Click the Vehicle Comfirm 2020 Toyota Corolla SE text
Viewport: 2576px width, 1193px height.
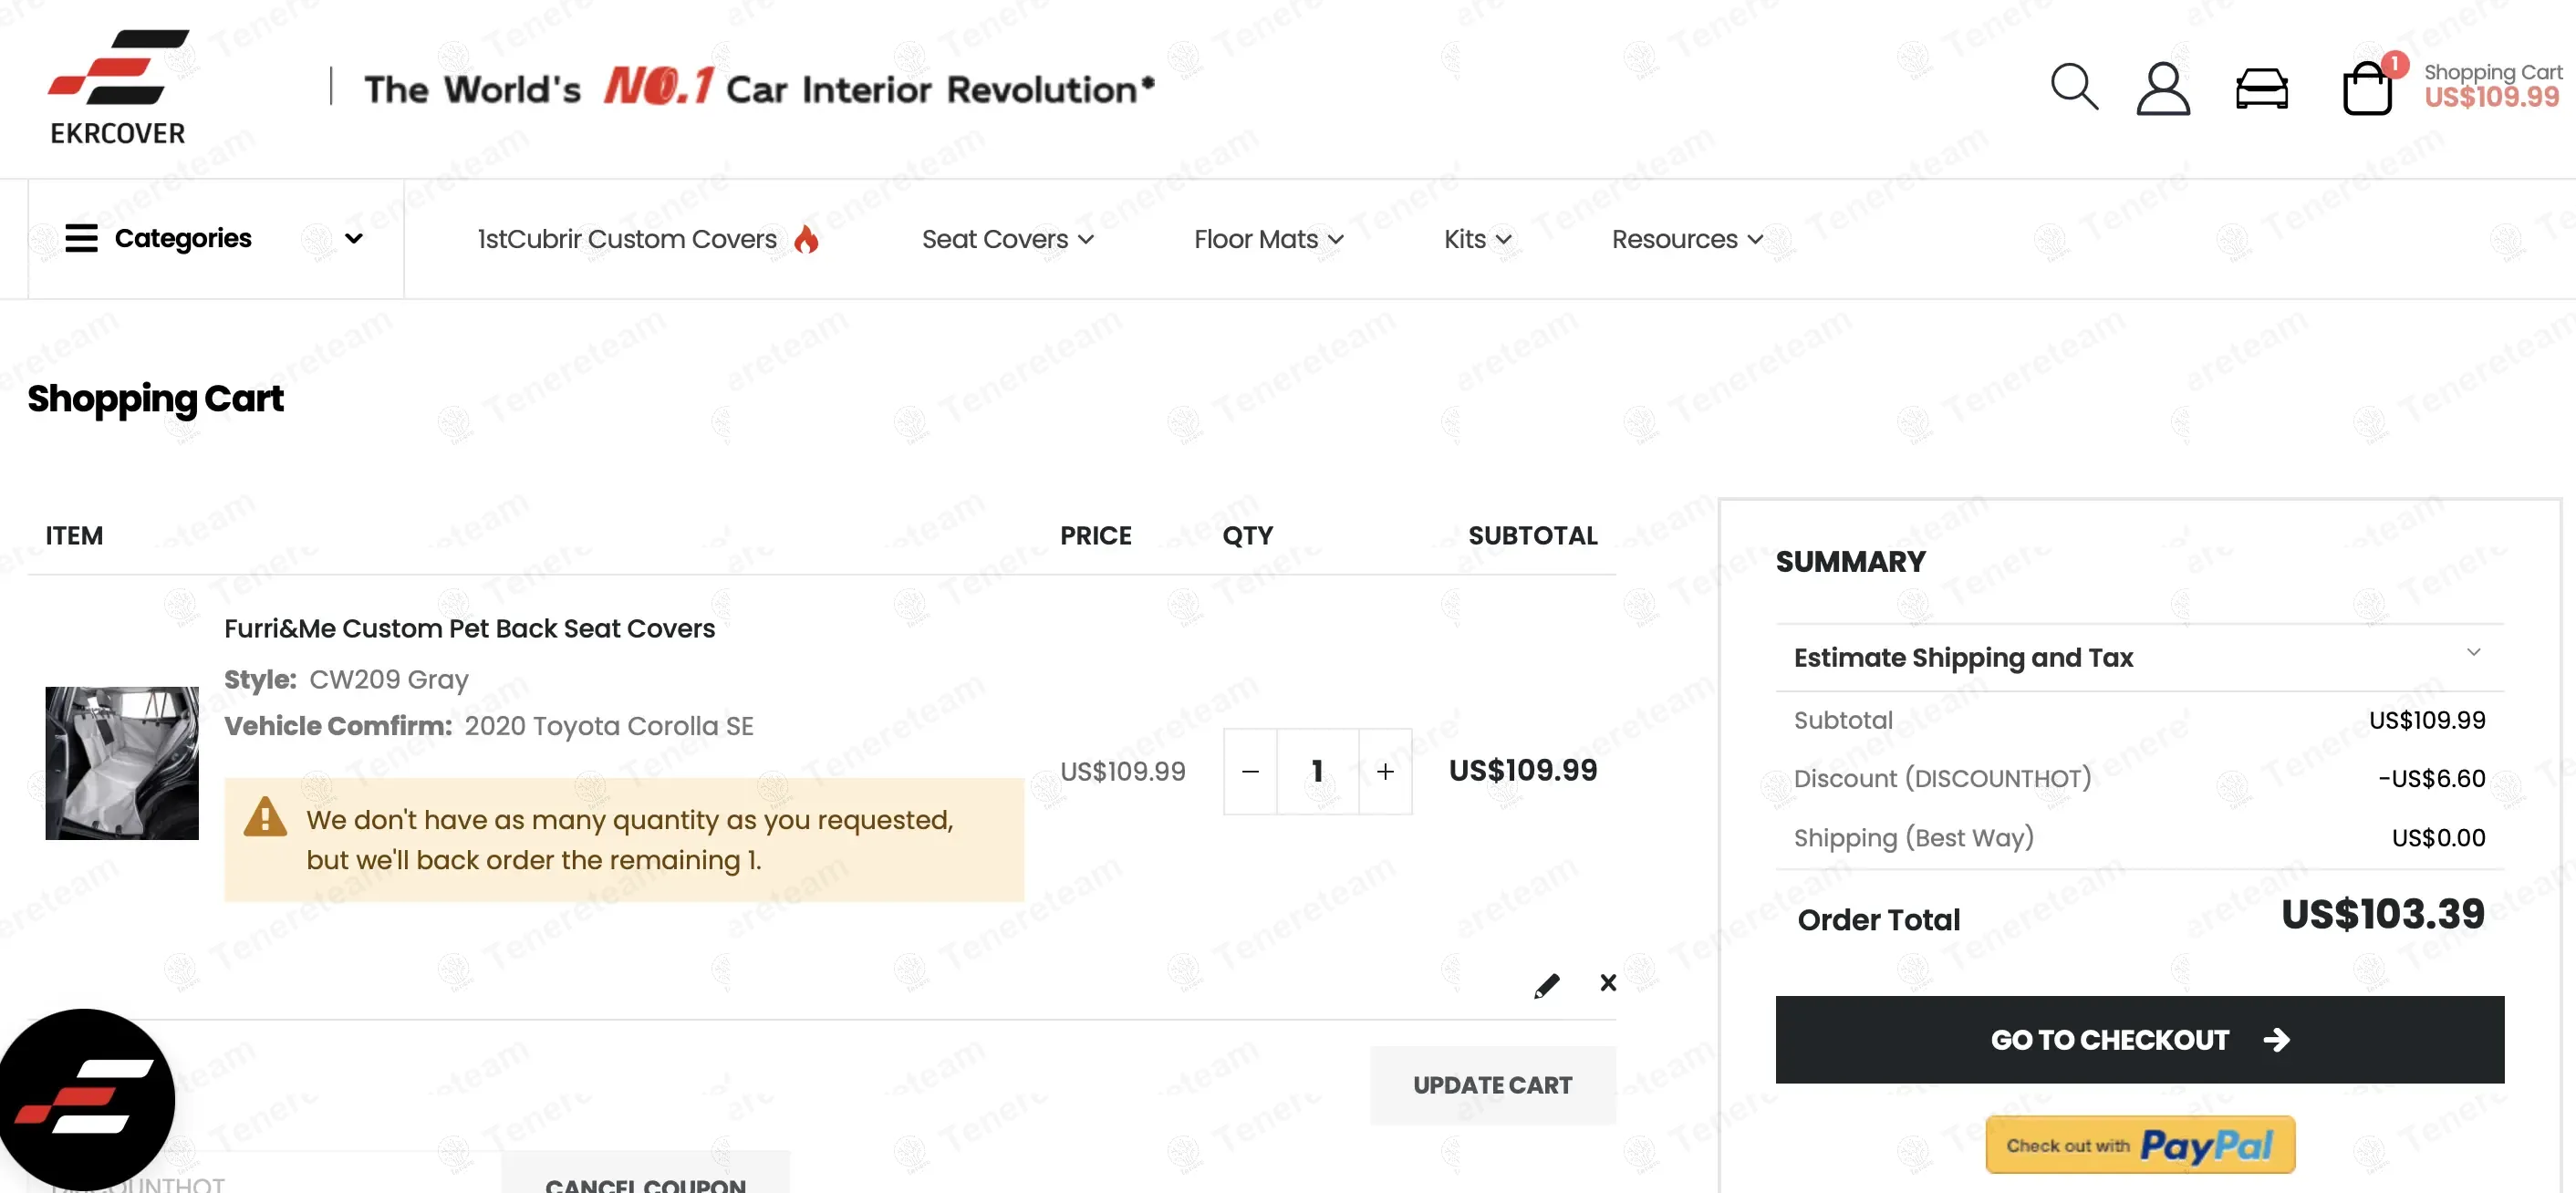tap(488, 725)
